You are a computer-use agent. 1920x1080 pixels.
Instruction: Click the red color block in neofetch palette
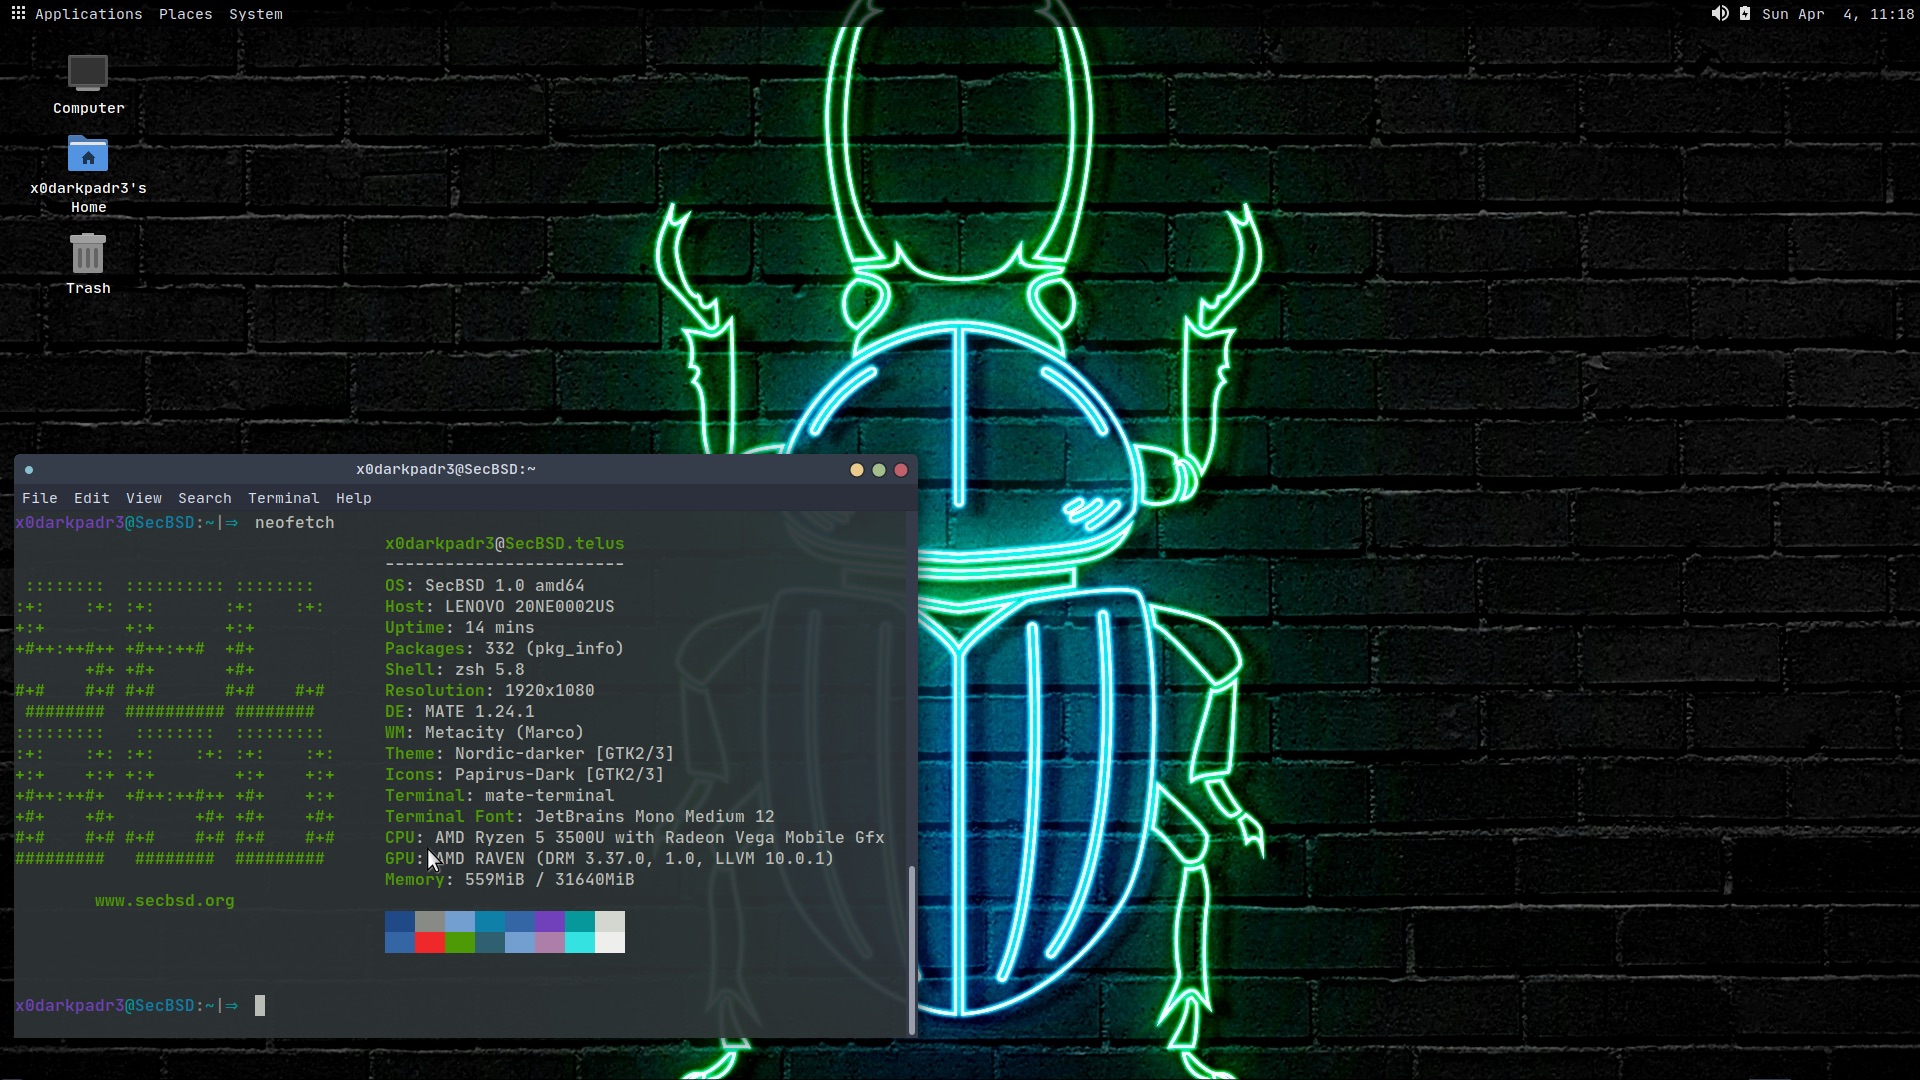430,943
